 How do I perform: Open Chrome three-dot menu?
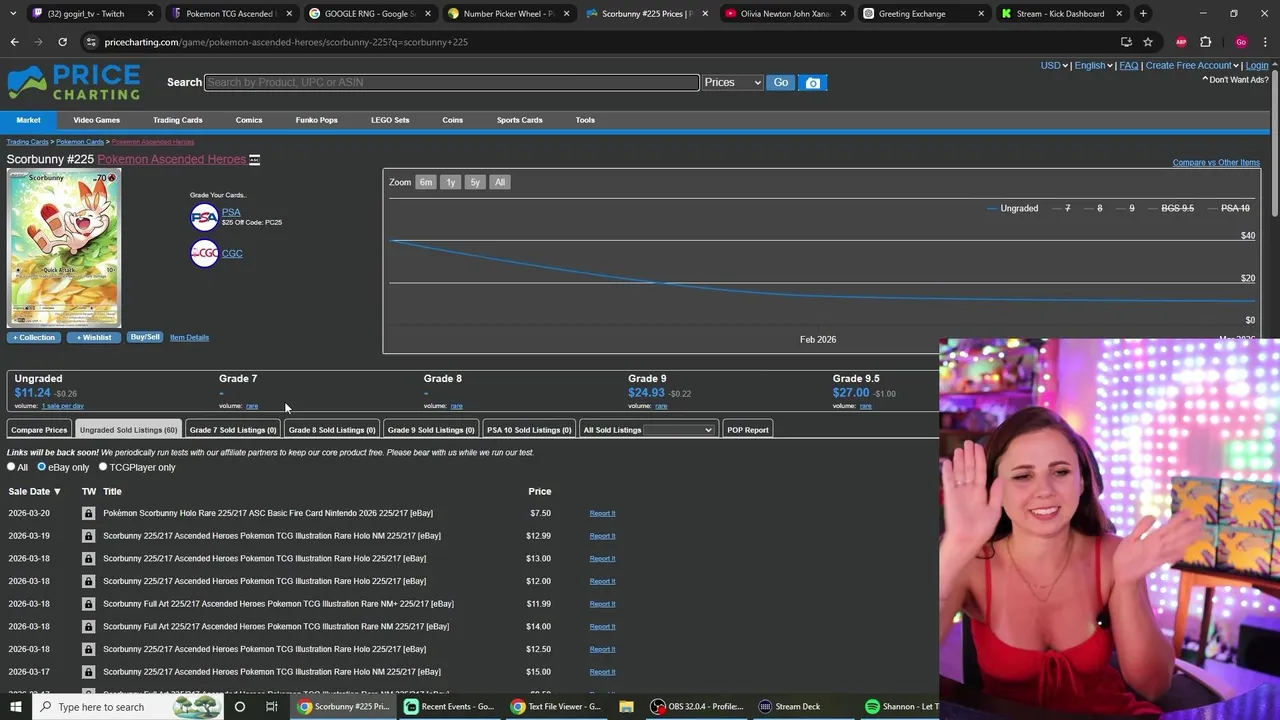point(1265,42)
